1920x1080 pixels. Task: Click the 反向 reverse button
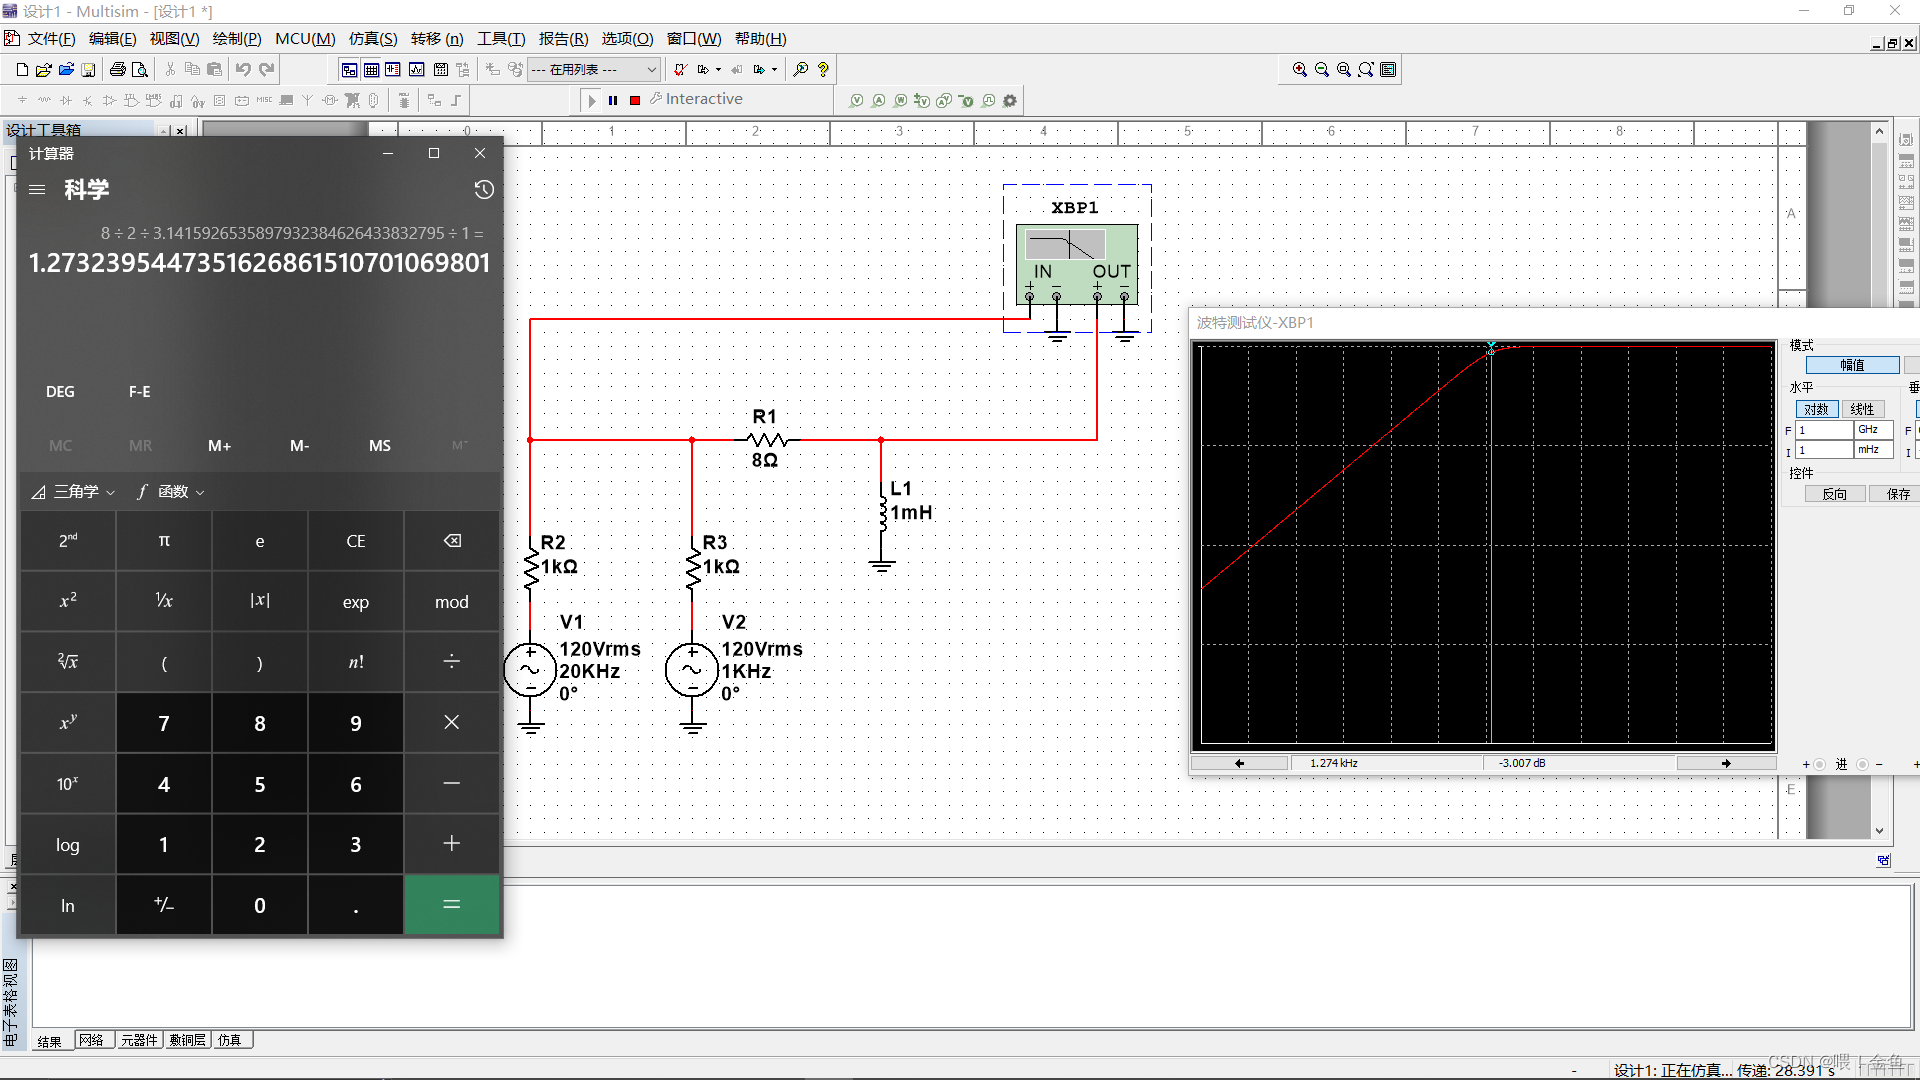pos(1834,494)
